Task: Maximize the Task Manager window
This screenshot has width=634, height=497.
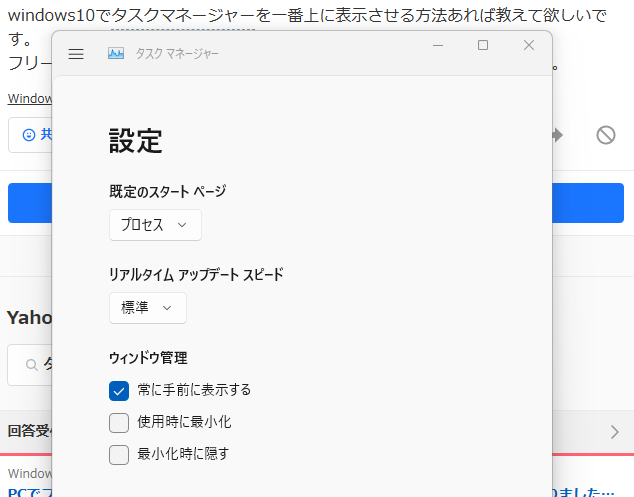Action: (x=483, y=45)
